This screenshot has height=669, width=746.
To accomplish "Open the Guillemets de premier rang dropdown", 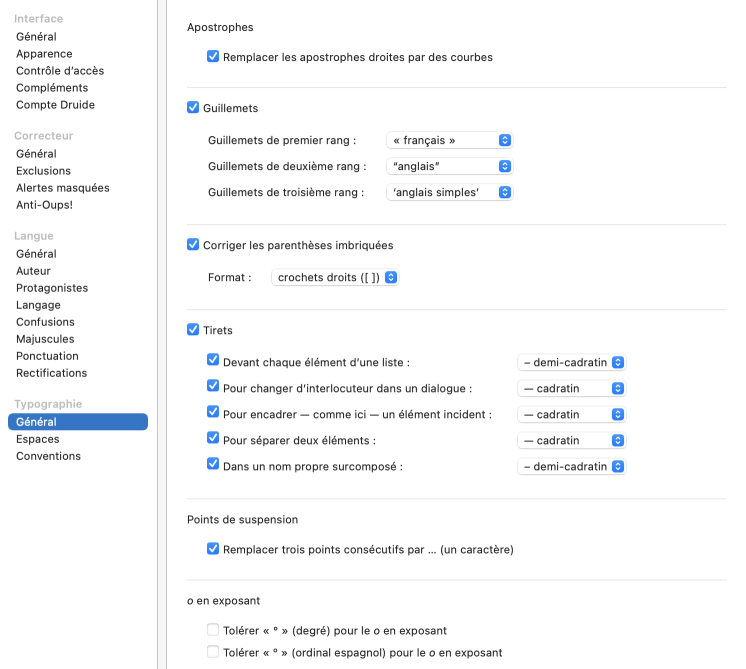I will tap(449, 141).
